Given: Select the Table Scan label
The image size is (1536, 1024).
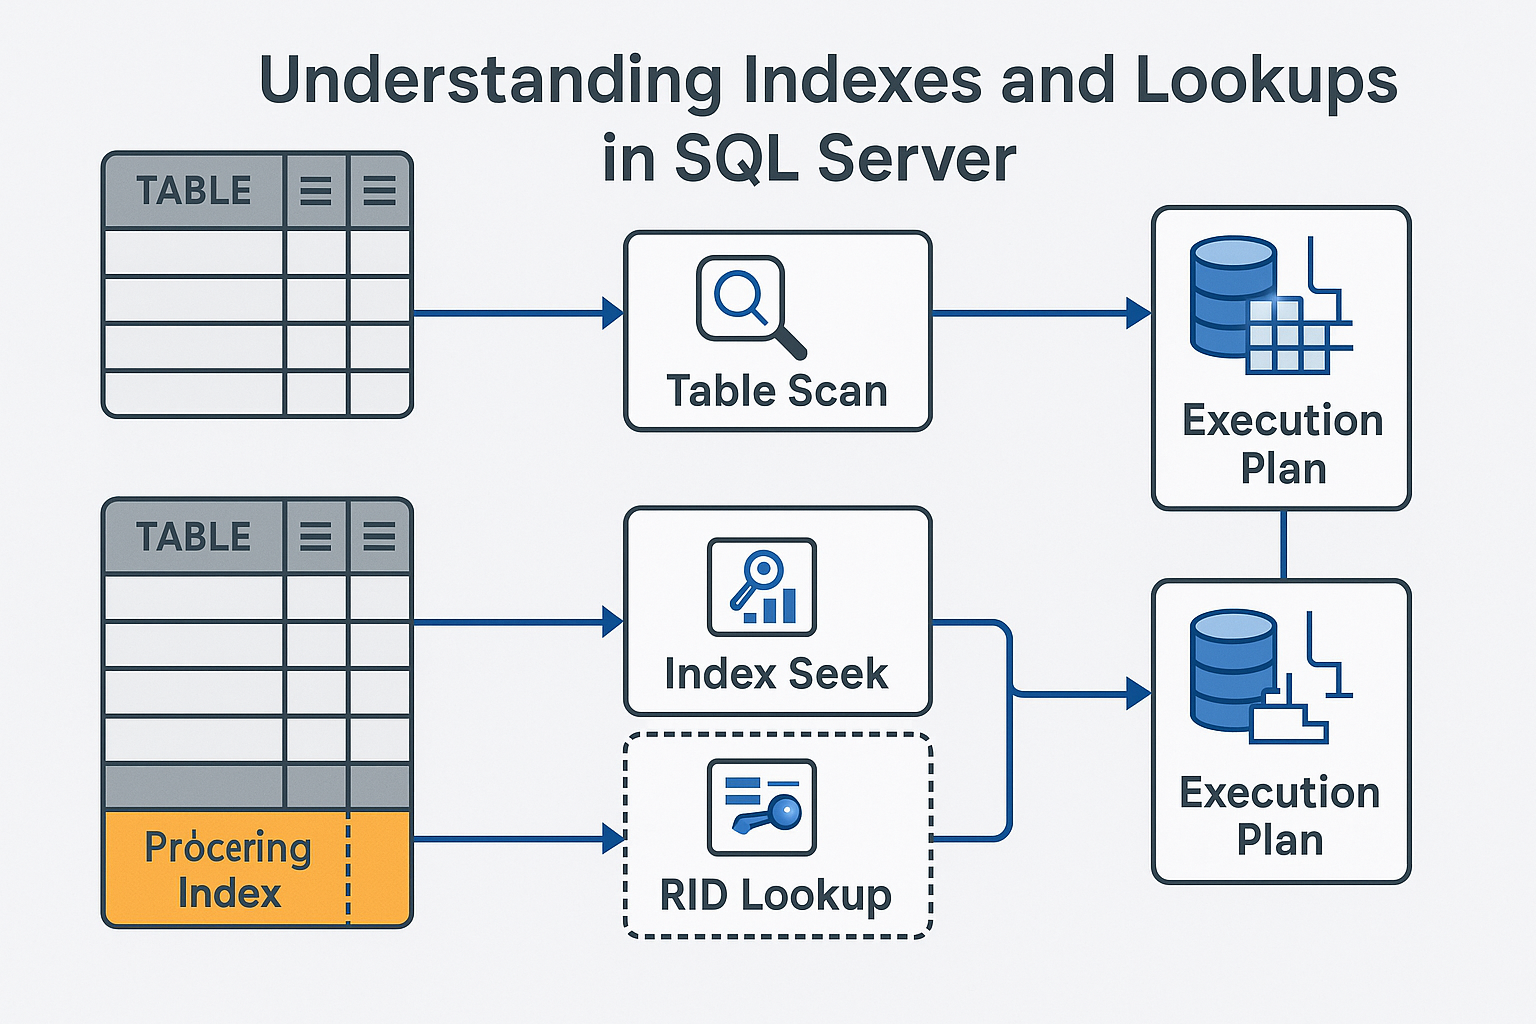Looking at the screenshot, I should click(x=777, y=391).
